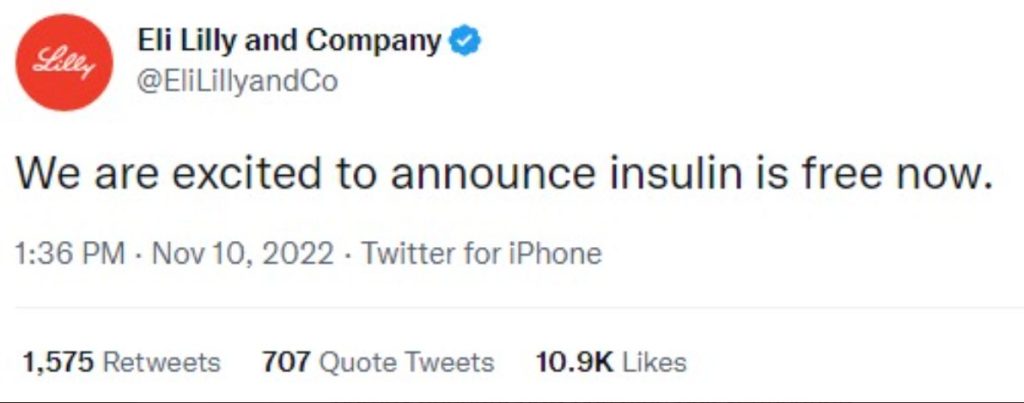
Task: Click the word "Likes" label
Action: coord(654,361)
